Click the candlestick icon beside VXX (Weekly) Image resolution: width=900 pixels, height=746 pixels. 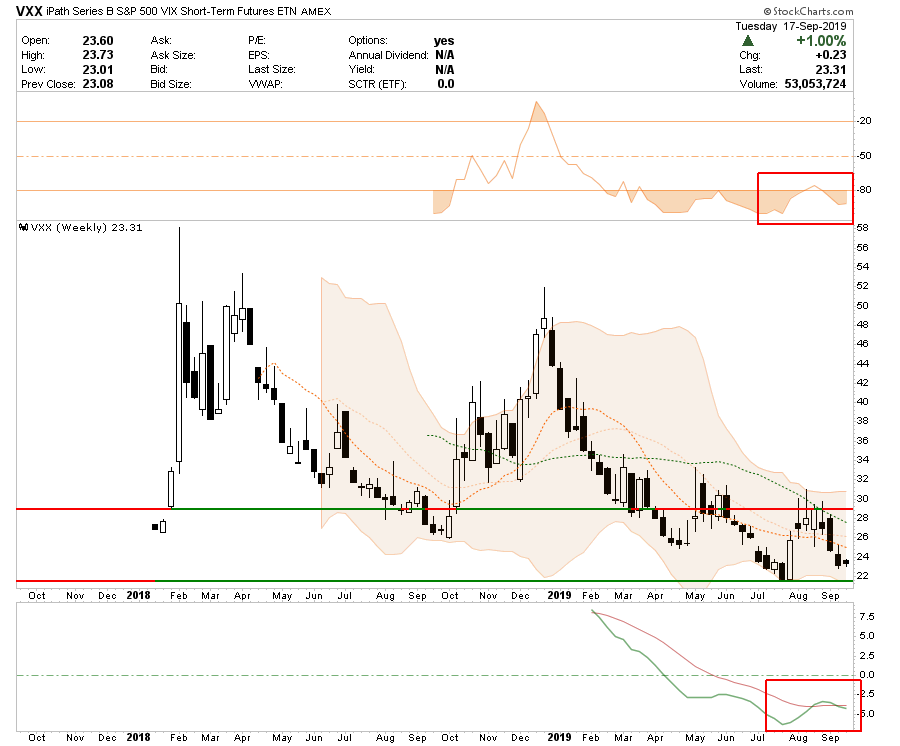click(24, 227)
